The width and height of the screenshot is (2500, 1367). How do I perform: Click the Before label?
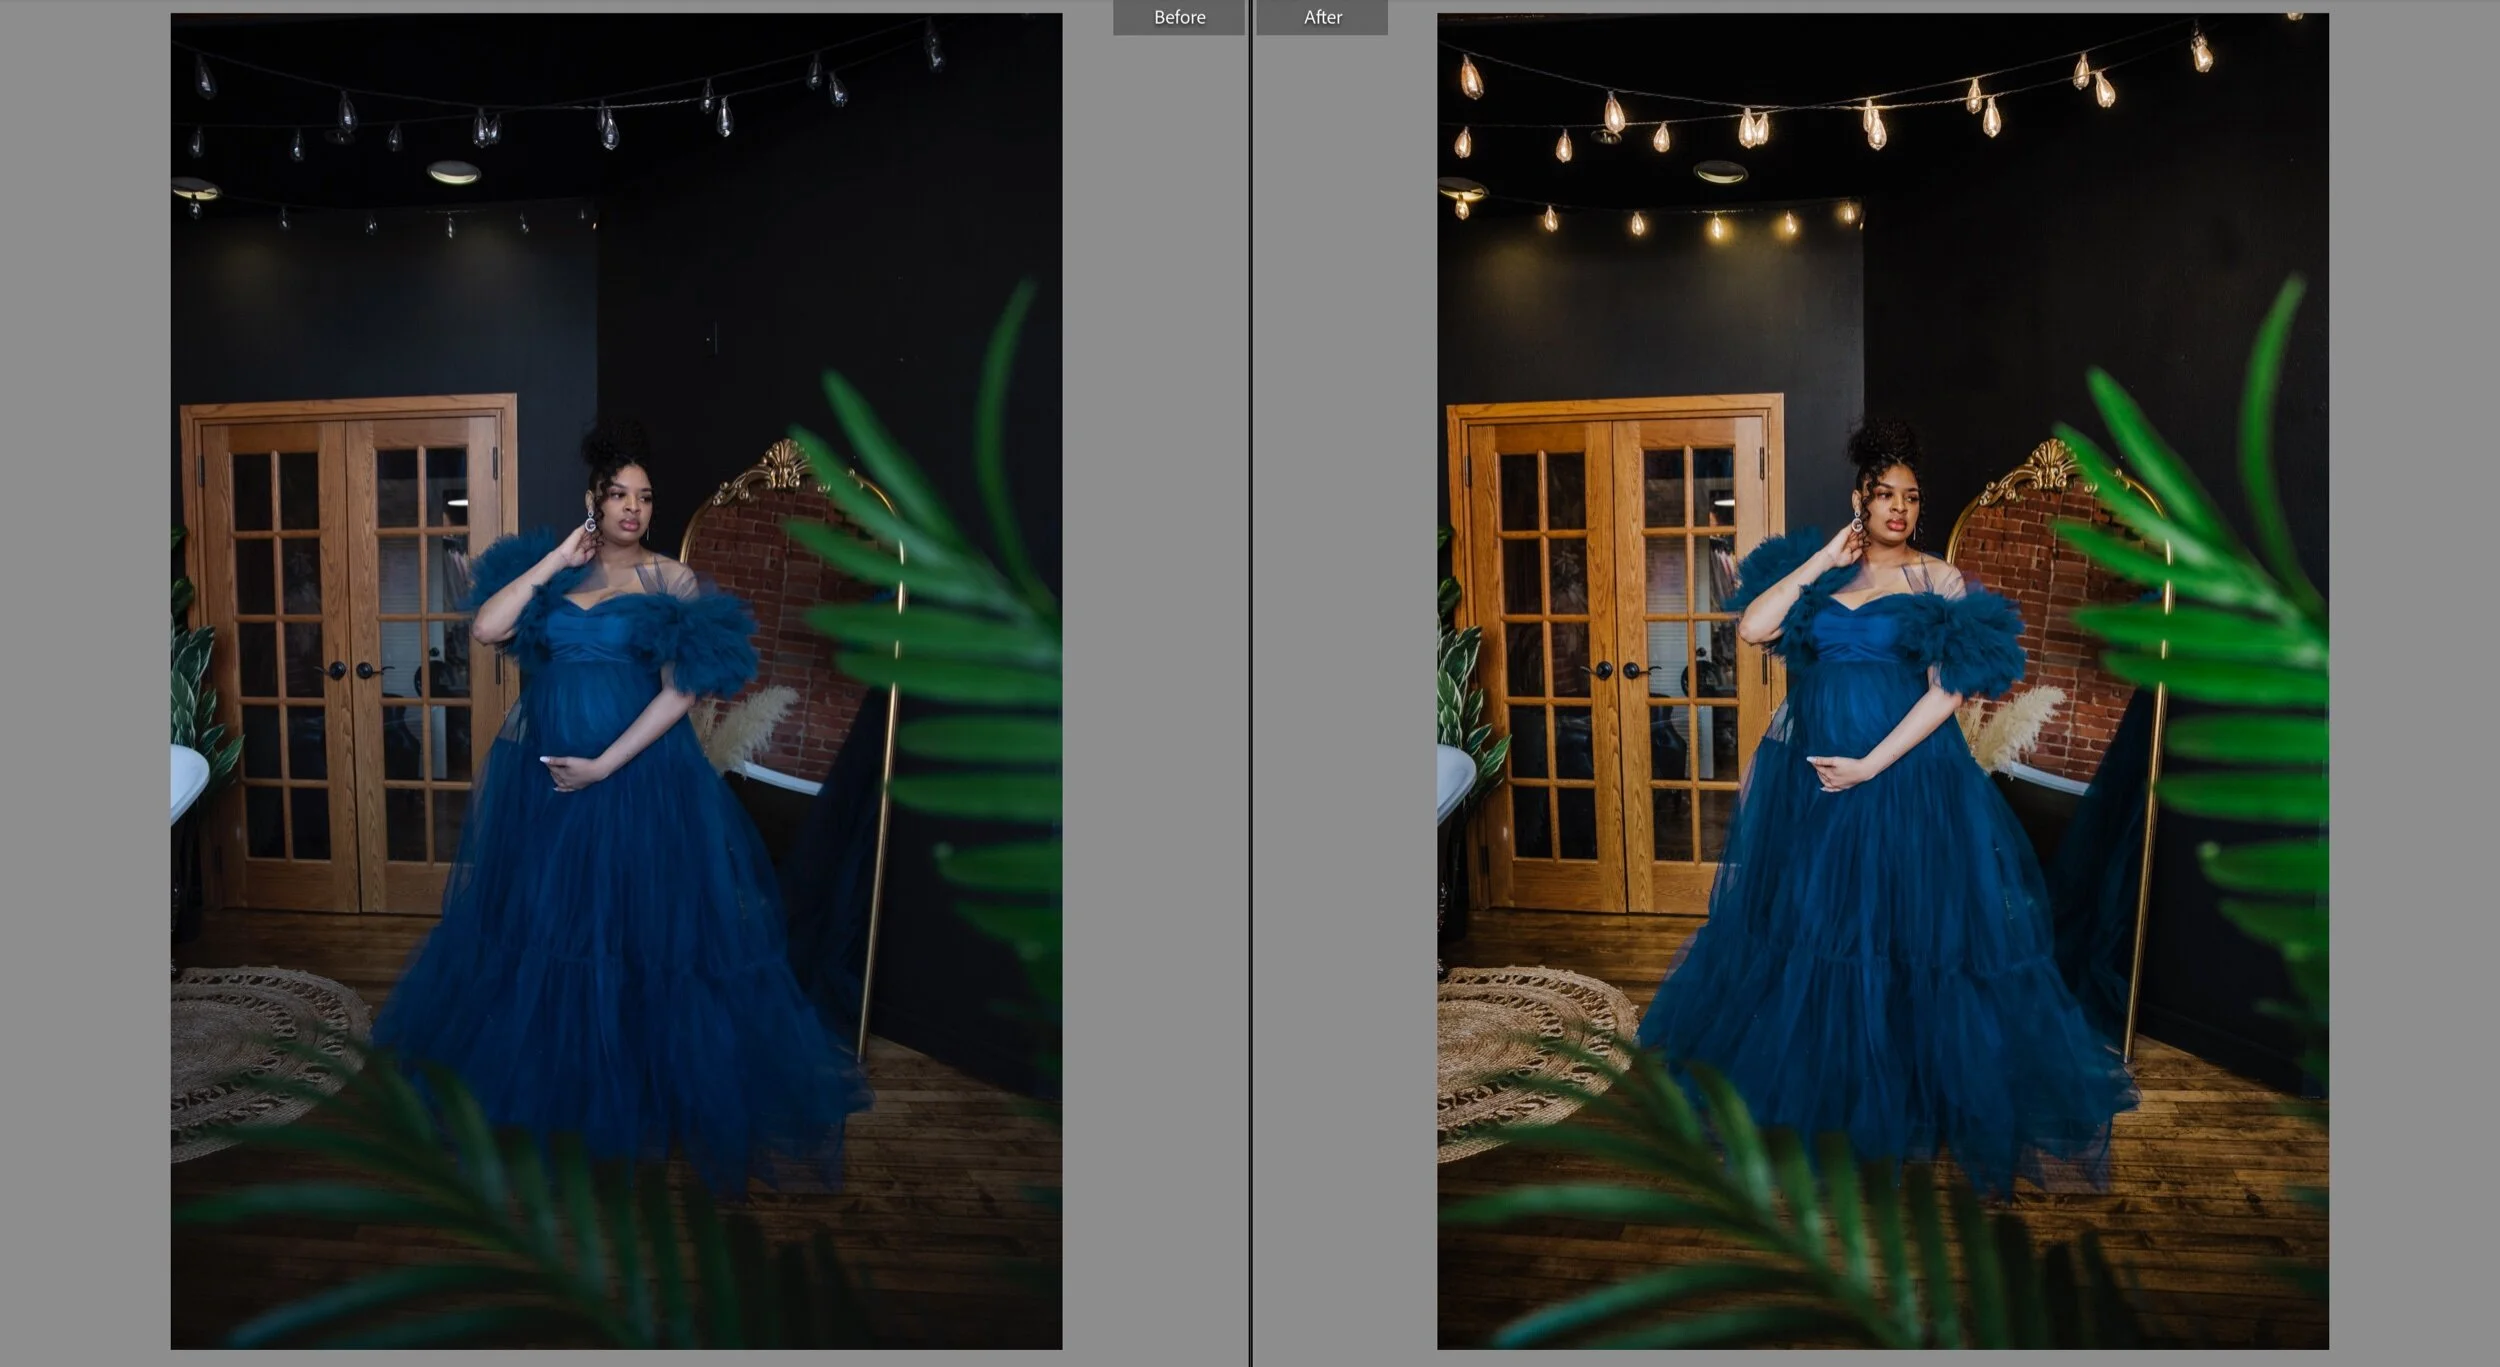1178,17
